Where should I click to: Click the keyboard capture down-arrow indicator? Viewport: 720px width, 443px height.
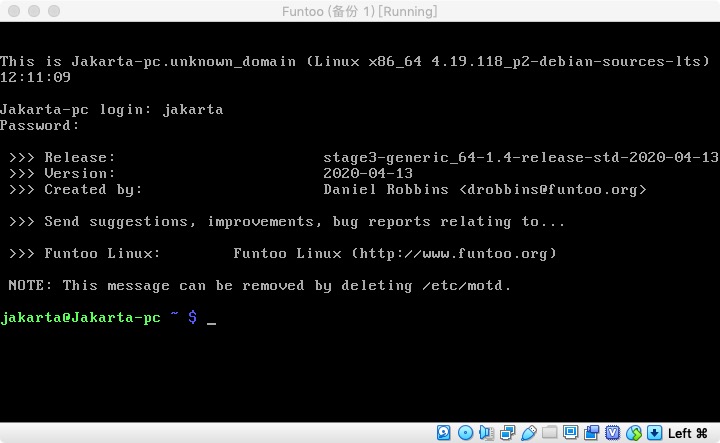pyautogui.click(x=654, y=432)
